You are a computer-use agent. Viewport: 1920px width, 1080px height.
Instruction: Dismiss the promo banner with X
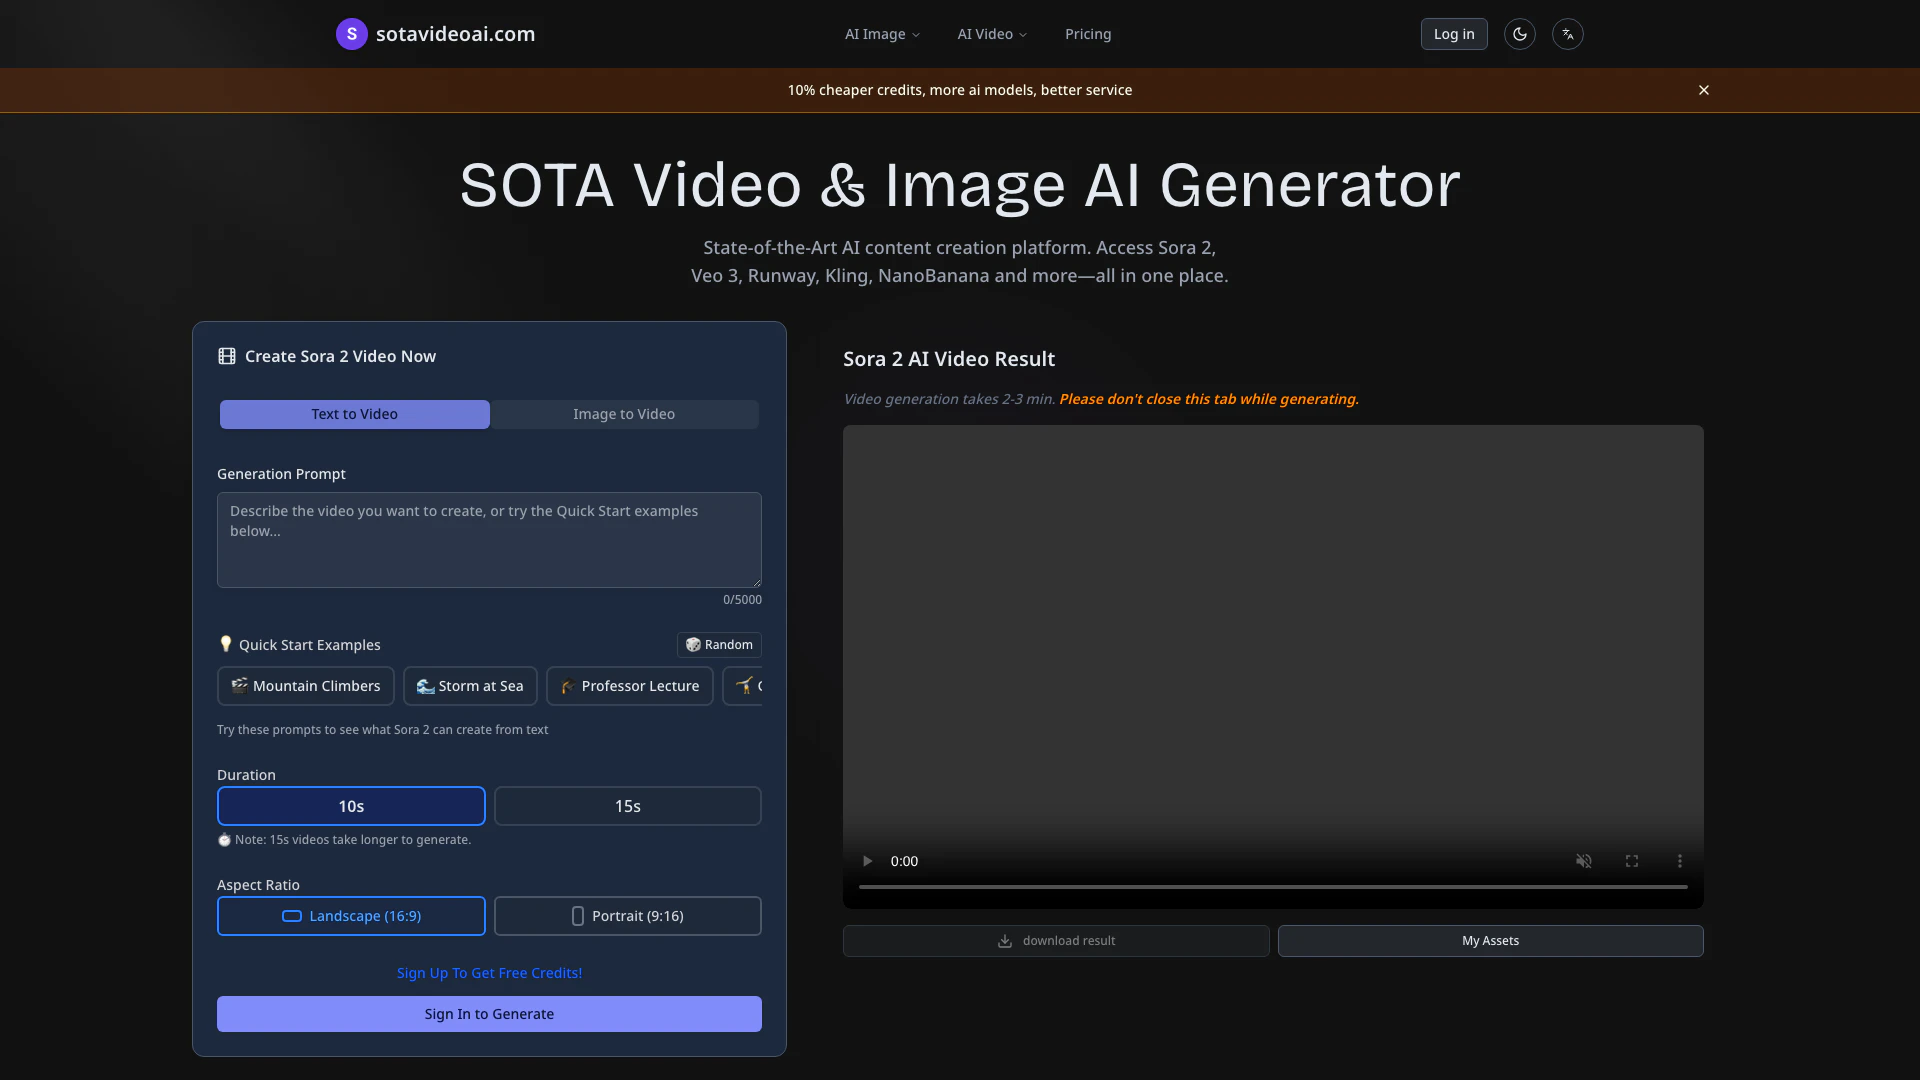click(1703, 90)
